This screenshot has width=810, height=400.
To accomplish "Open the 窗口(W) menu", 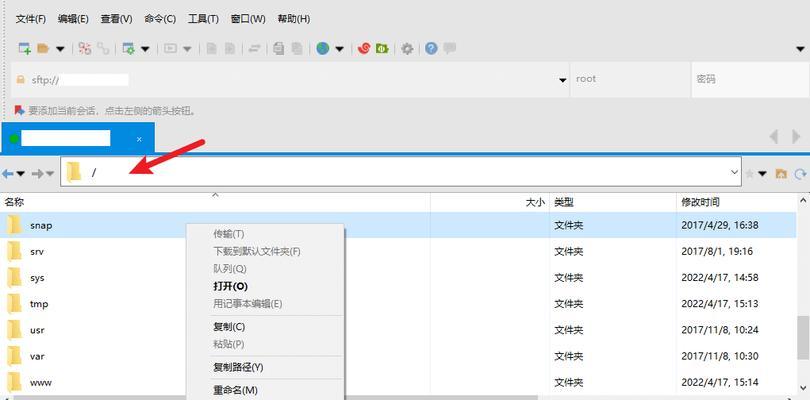I will pyautogui.click(x=248, y=19).
